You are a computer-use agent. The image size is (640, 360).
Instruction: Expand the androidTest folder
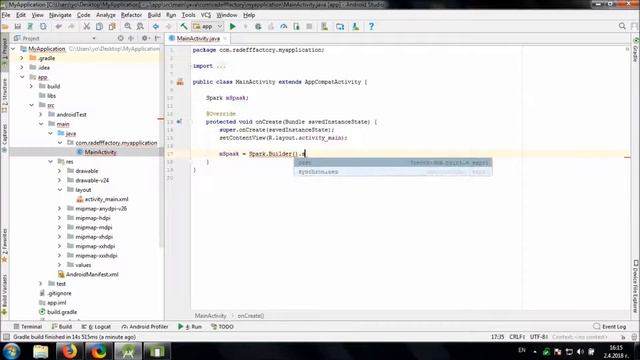point(41,114)
